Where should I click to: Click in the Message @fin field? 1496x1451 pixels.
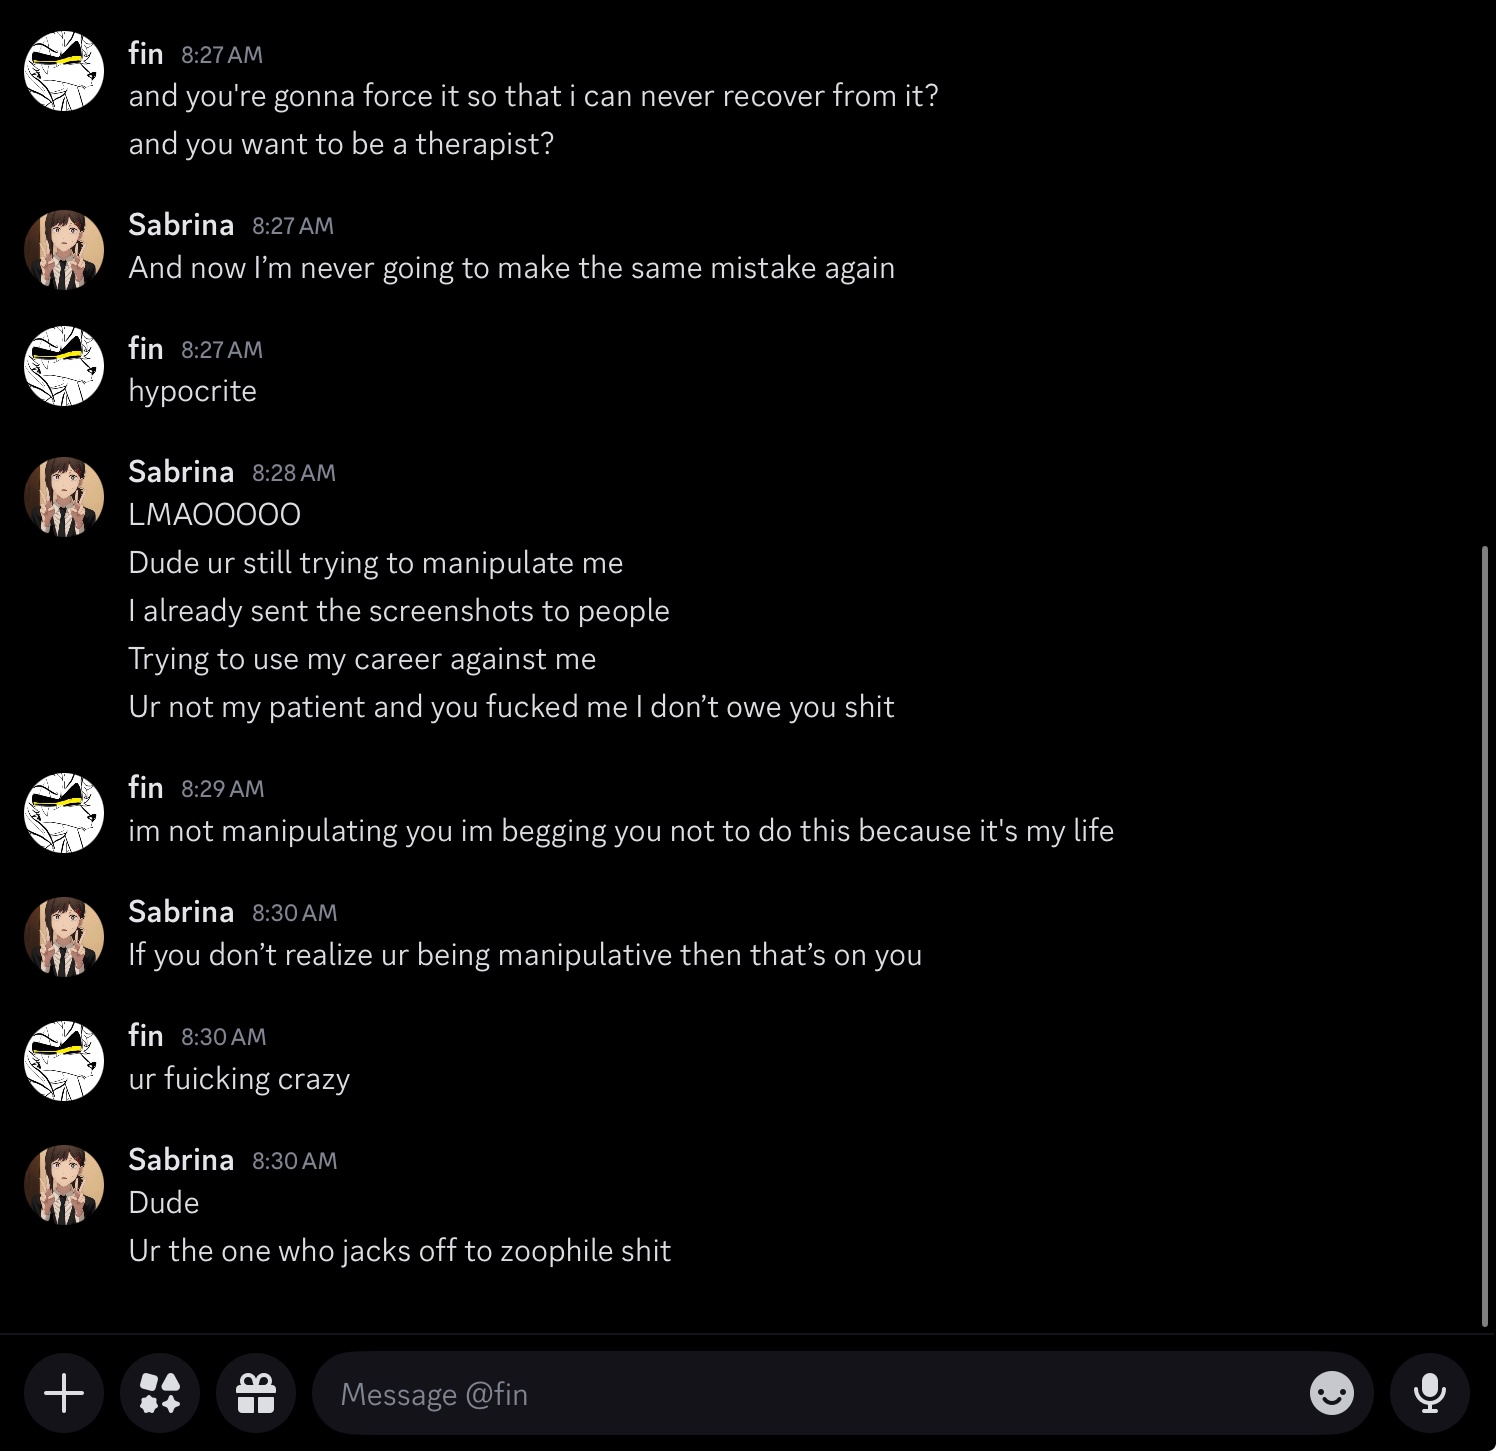click(x=800, y=1393)
